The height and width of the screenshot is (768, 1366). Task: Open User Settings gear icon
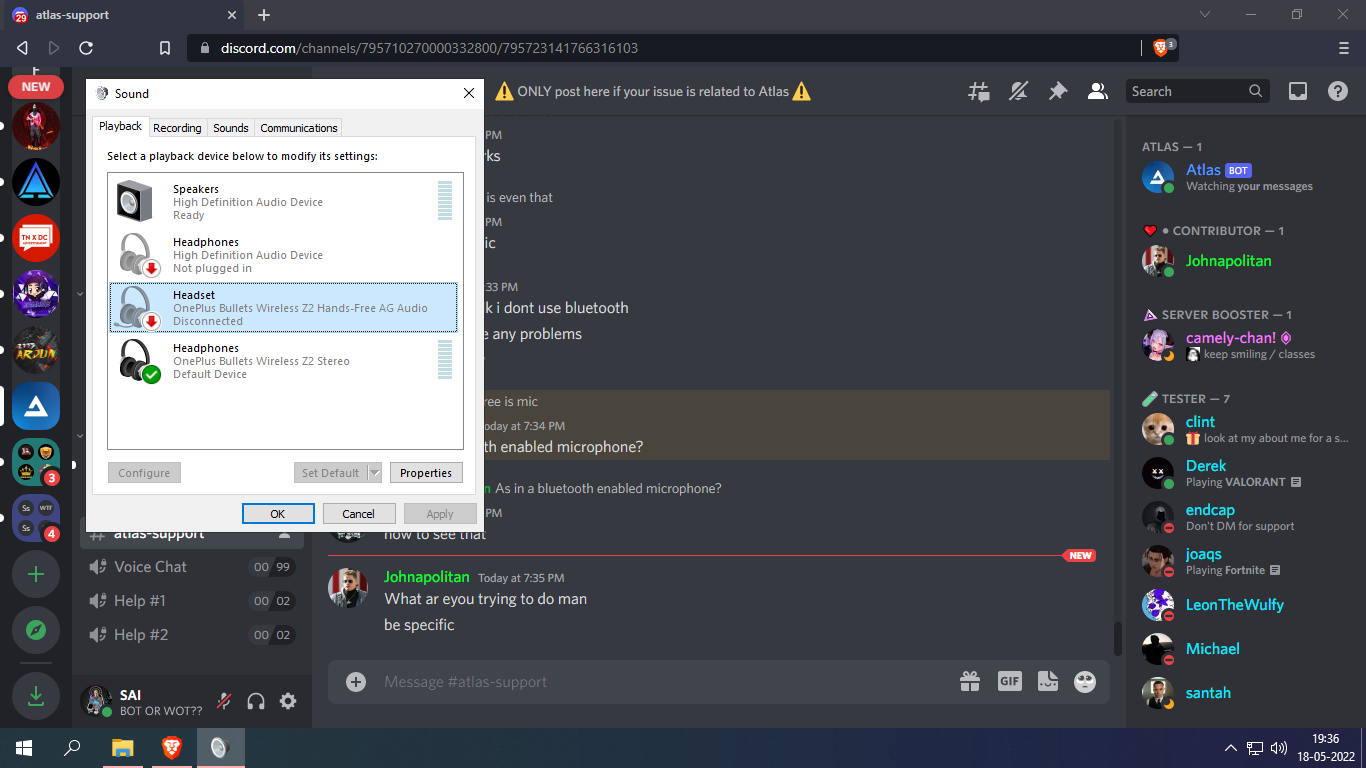click(288, 701)
